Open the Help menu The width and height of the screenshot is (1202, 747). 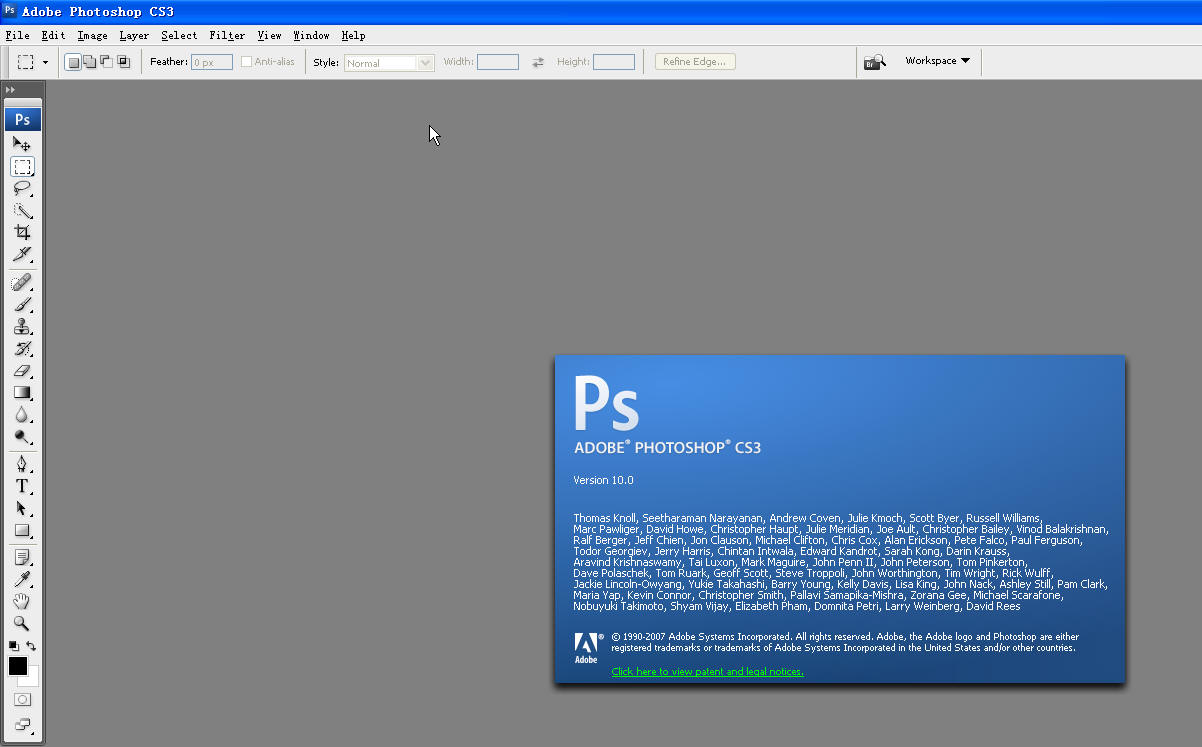click(353, 36)
